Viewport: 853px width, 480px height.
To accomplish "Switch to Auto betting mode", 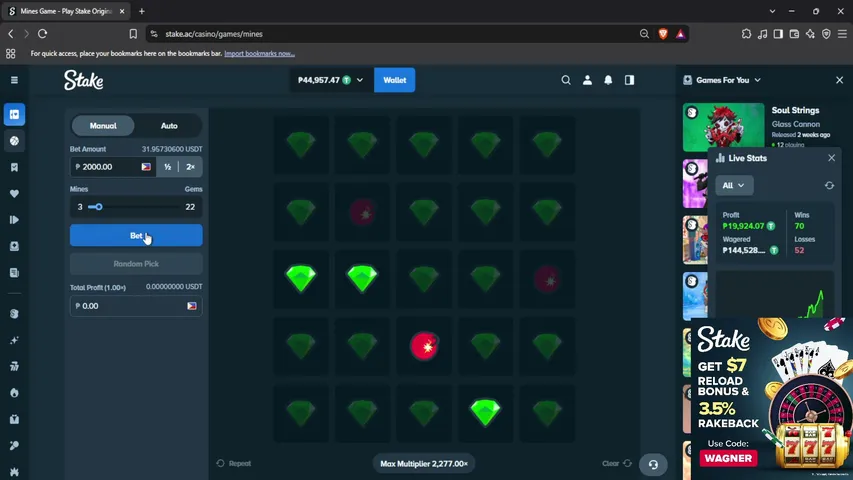I will pyautogui.click(x=169, y=126).
